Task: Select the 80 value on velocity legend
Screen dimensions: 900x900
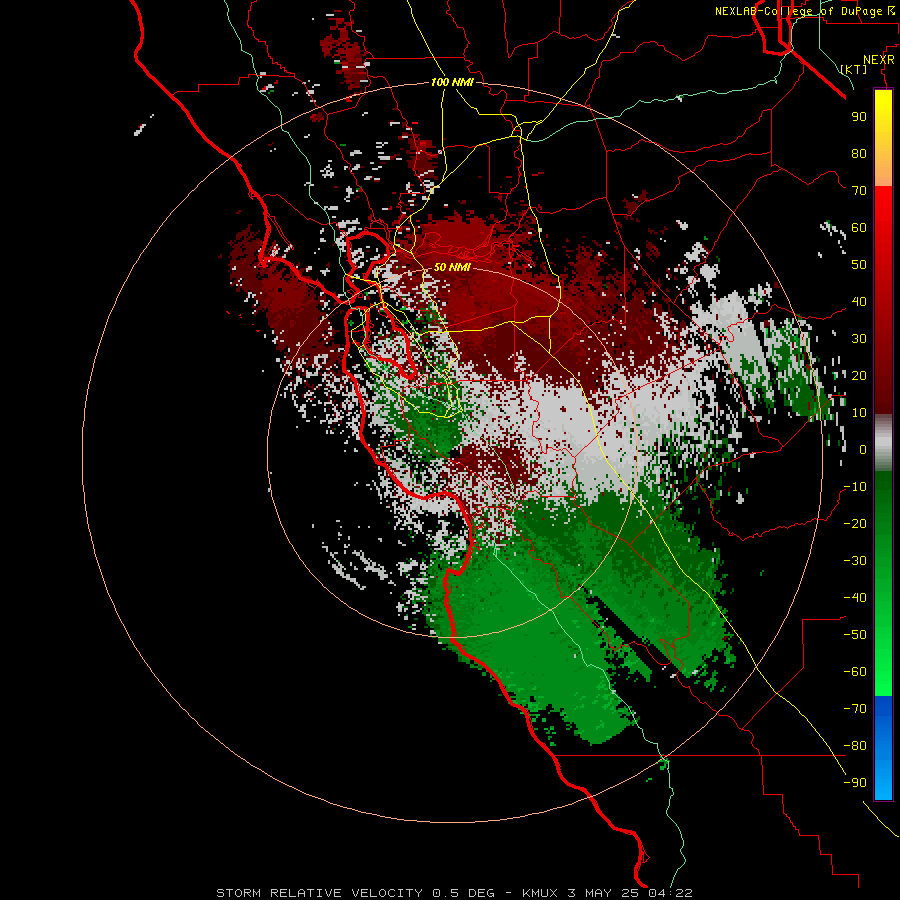Action: click(x=859, y=153)
